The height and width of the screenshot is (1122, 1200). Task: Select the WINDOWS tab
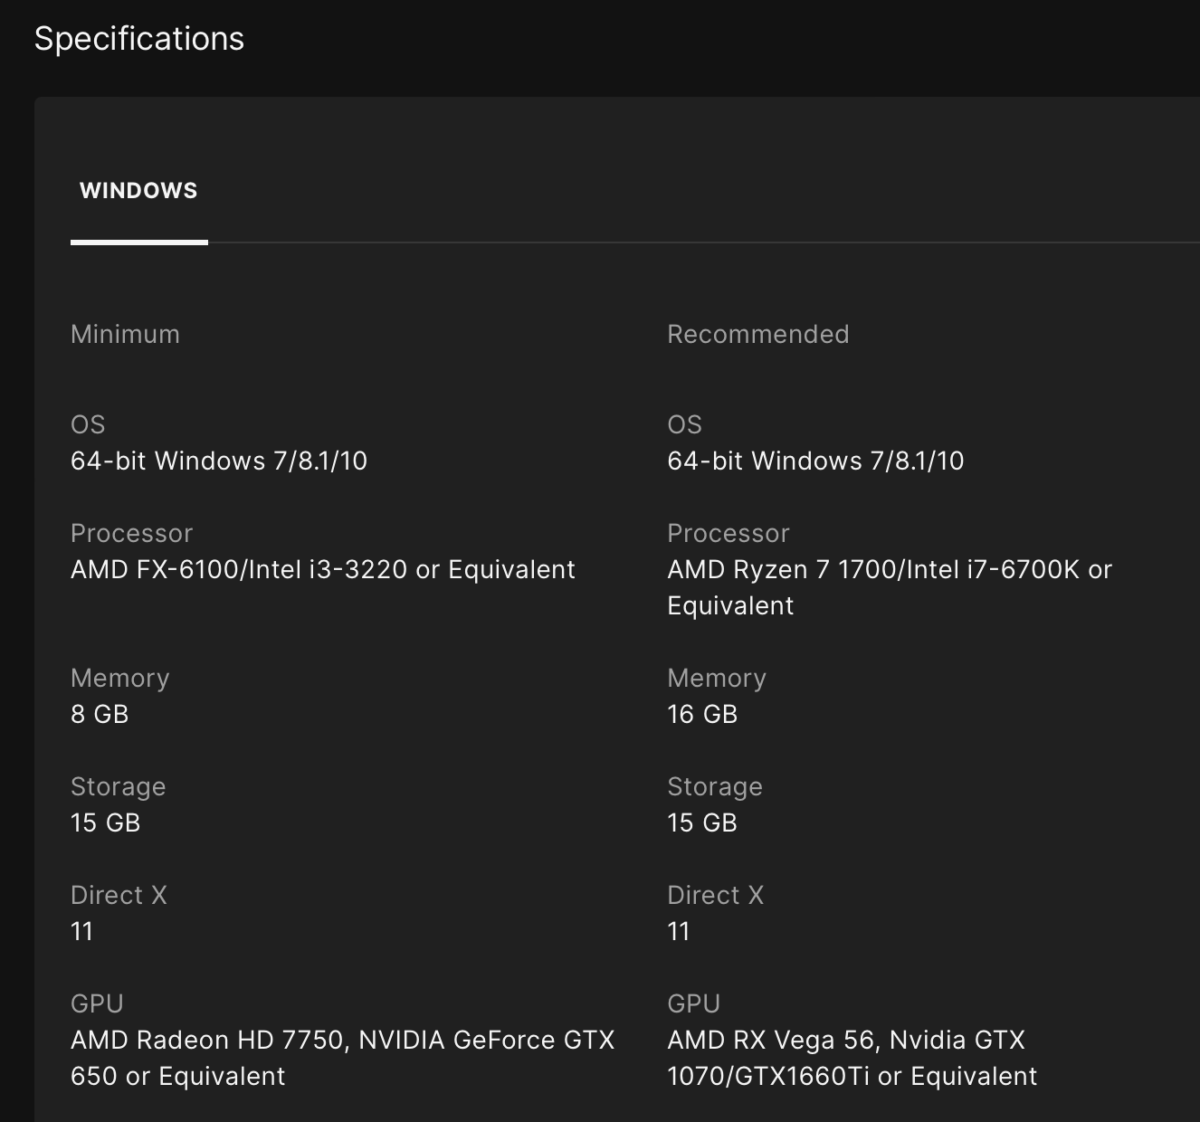tap(138, 191)
